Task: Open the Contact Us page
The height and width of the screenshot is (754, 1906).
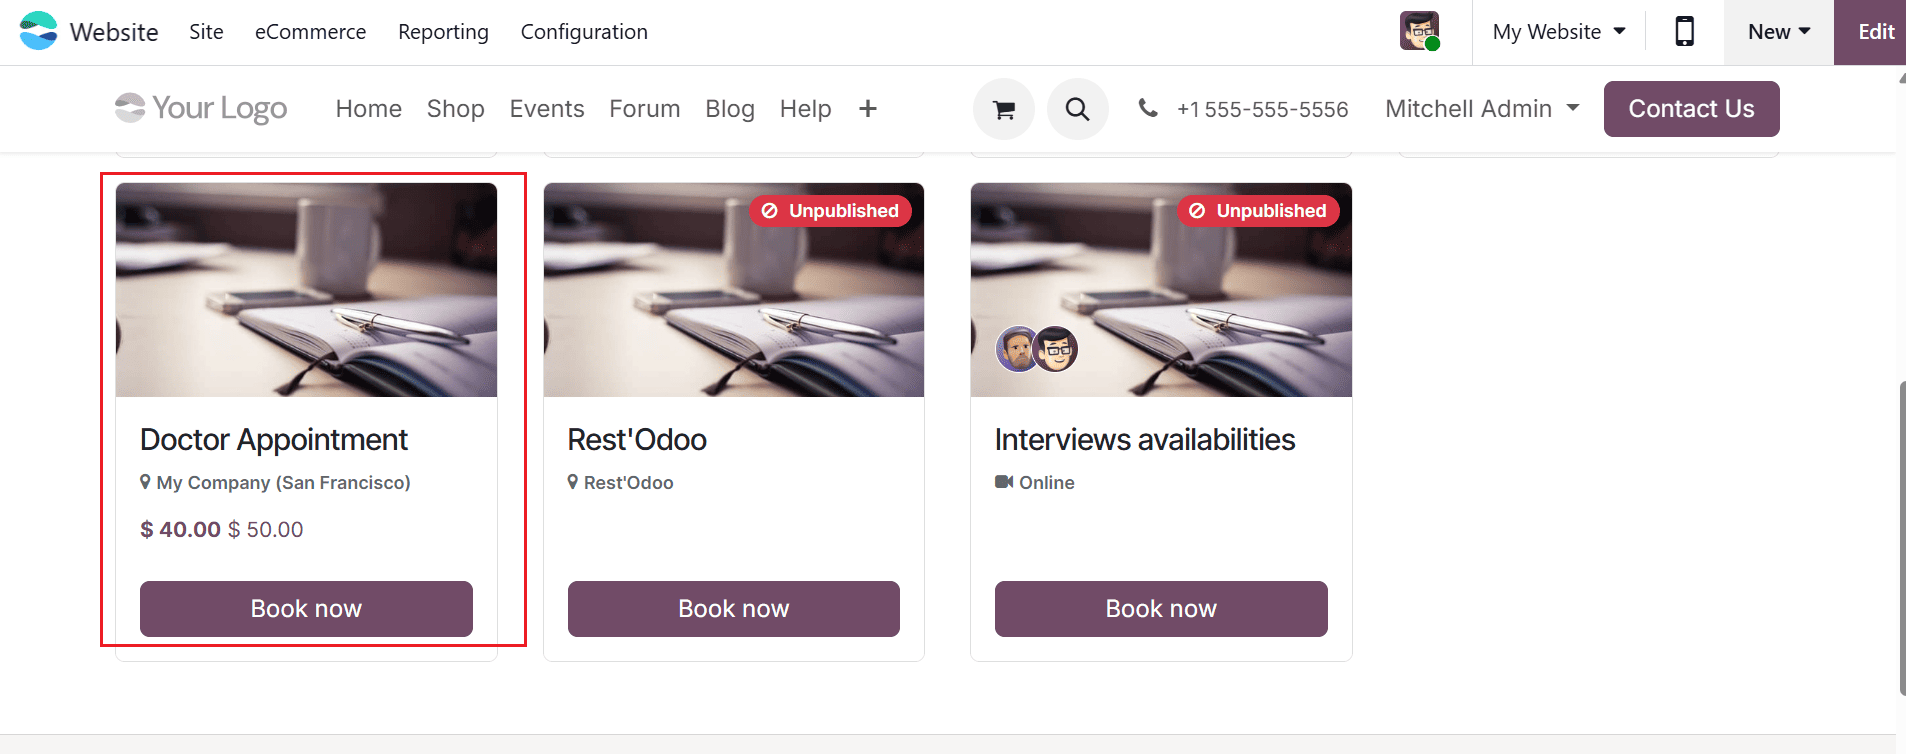Action: point(1690,108)
